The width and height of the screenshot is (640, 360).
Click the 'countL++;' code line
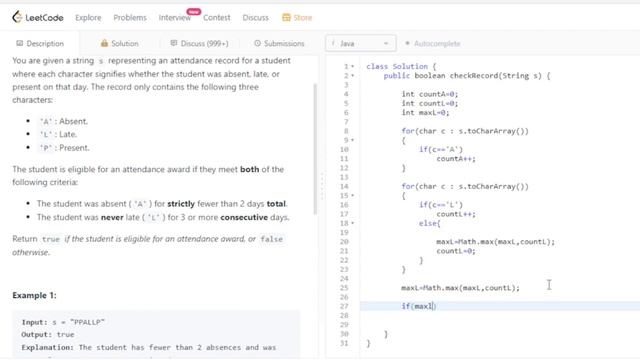[456, 214]
